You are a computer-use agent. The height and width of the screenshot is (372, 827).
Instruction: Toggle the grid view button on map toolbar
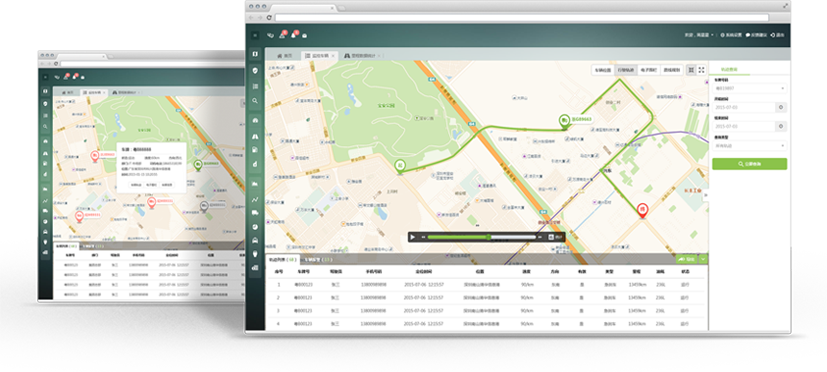(x=691, y=70)
